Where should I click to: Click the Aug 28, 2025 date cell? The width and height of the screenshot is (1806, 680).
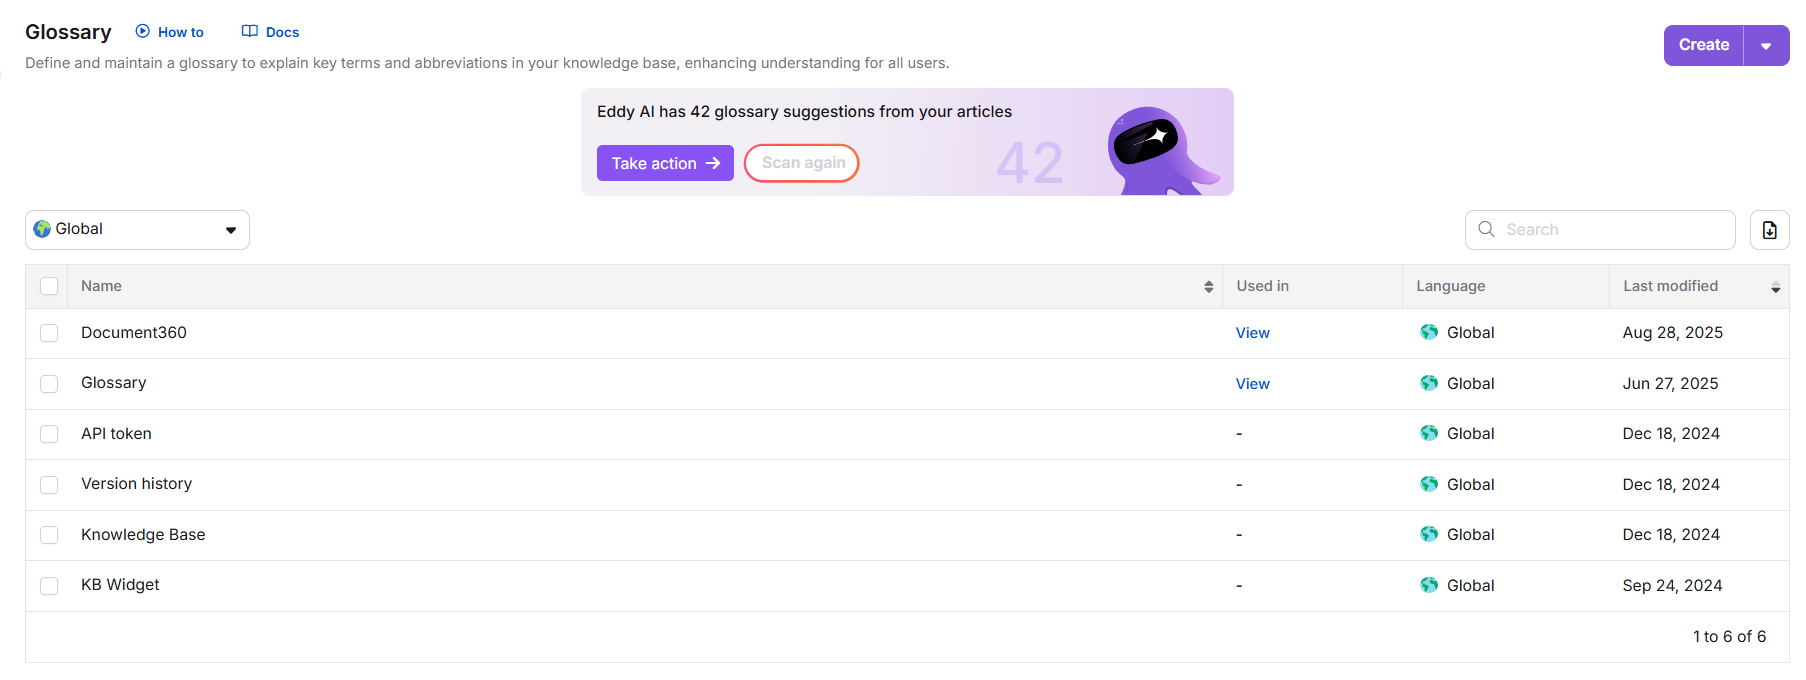1672,333
